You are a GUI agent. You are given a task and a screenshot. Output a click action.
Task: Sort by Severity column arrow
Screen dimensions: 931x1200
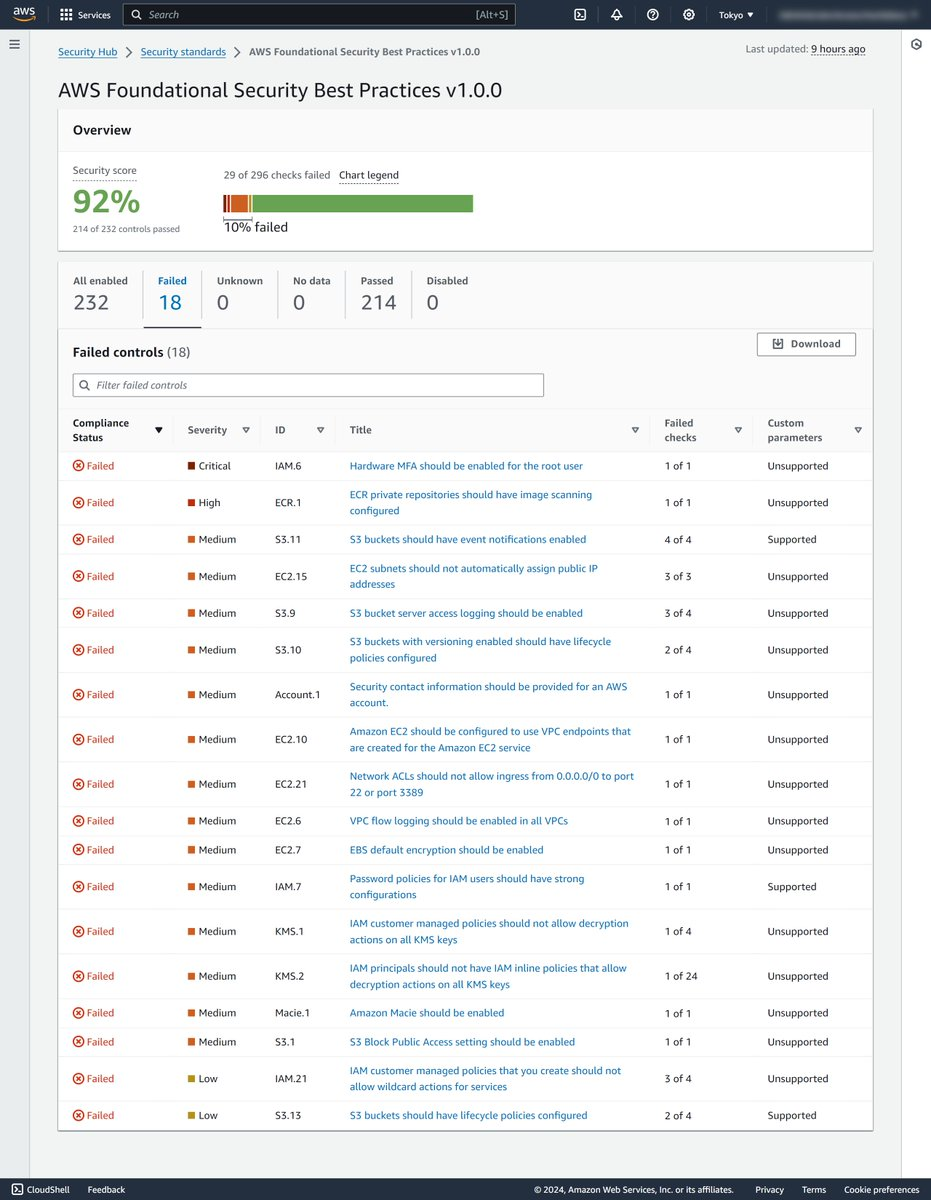245,430
